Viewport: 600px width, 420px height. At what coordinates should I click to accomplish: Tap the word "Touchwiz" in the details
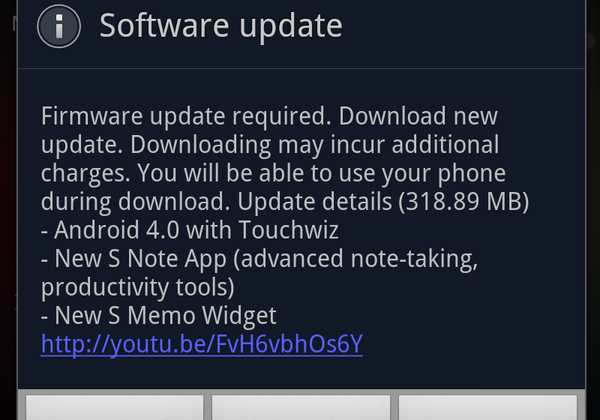(289, 230)
